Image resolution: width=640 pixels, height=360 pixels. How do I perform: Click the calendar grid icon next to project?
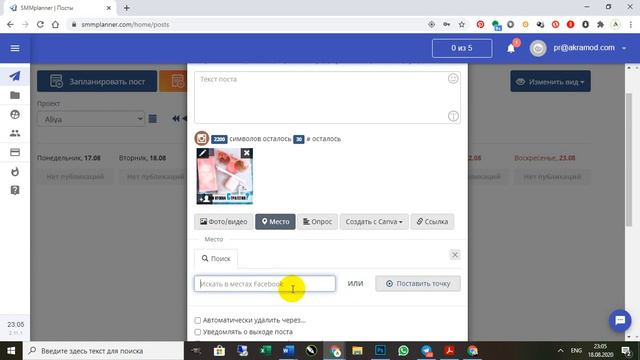pos(152,119)
